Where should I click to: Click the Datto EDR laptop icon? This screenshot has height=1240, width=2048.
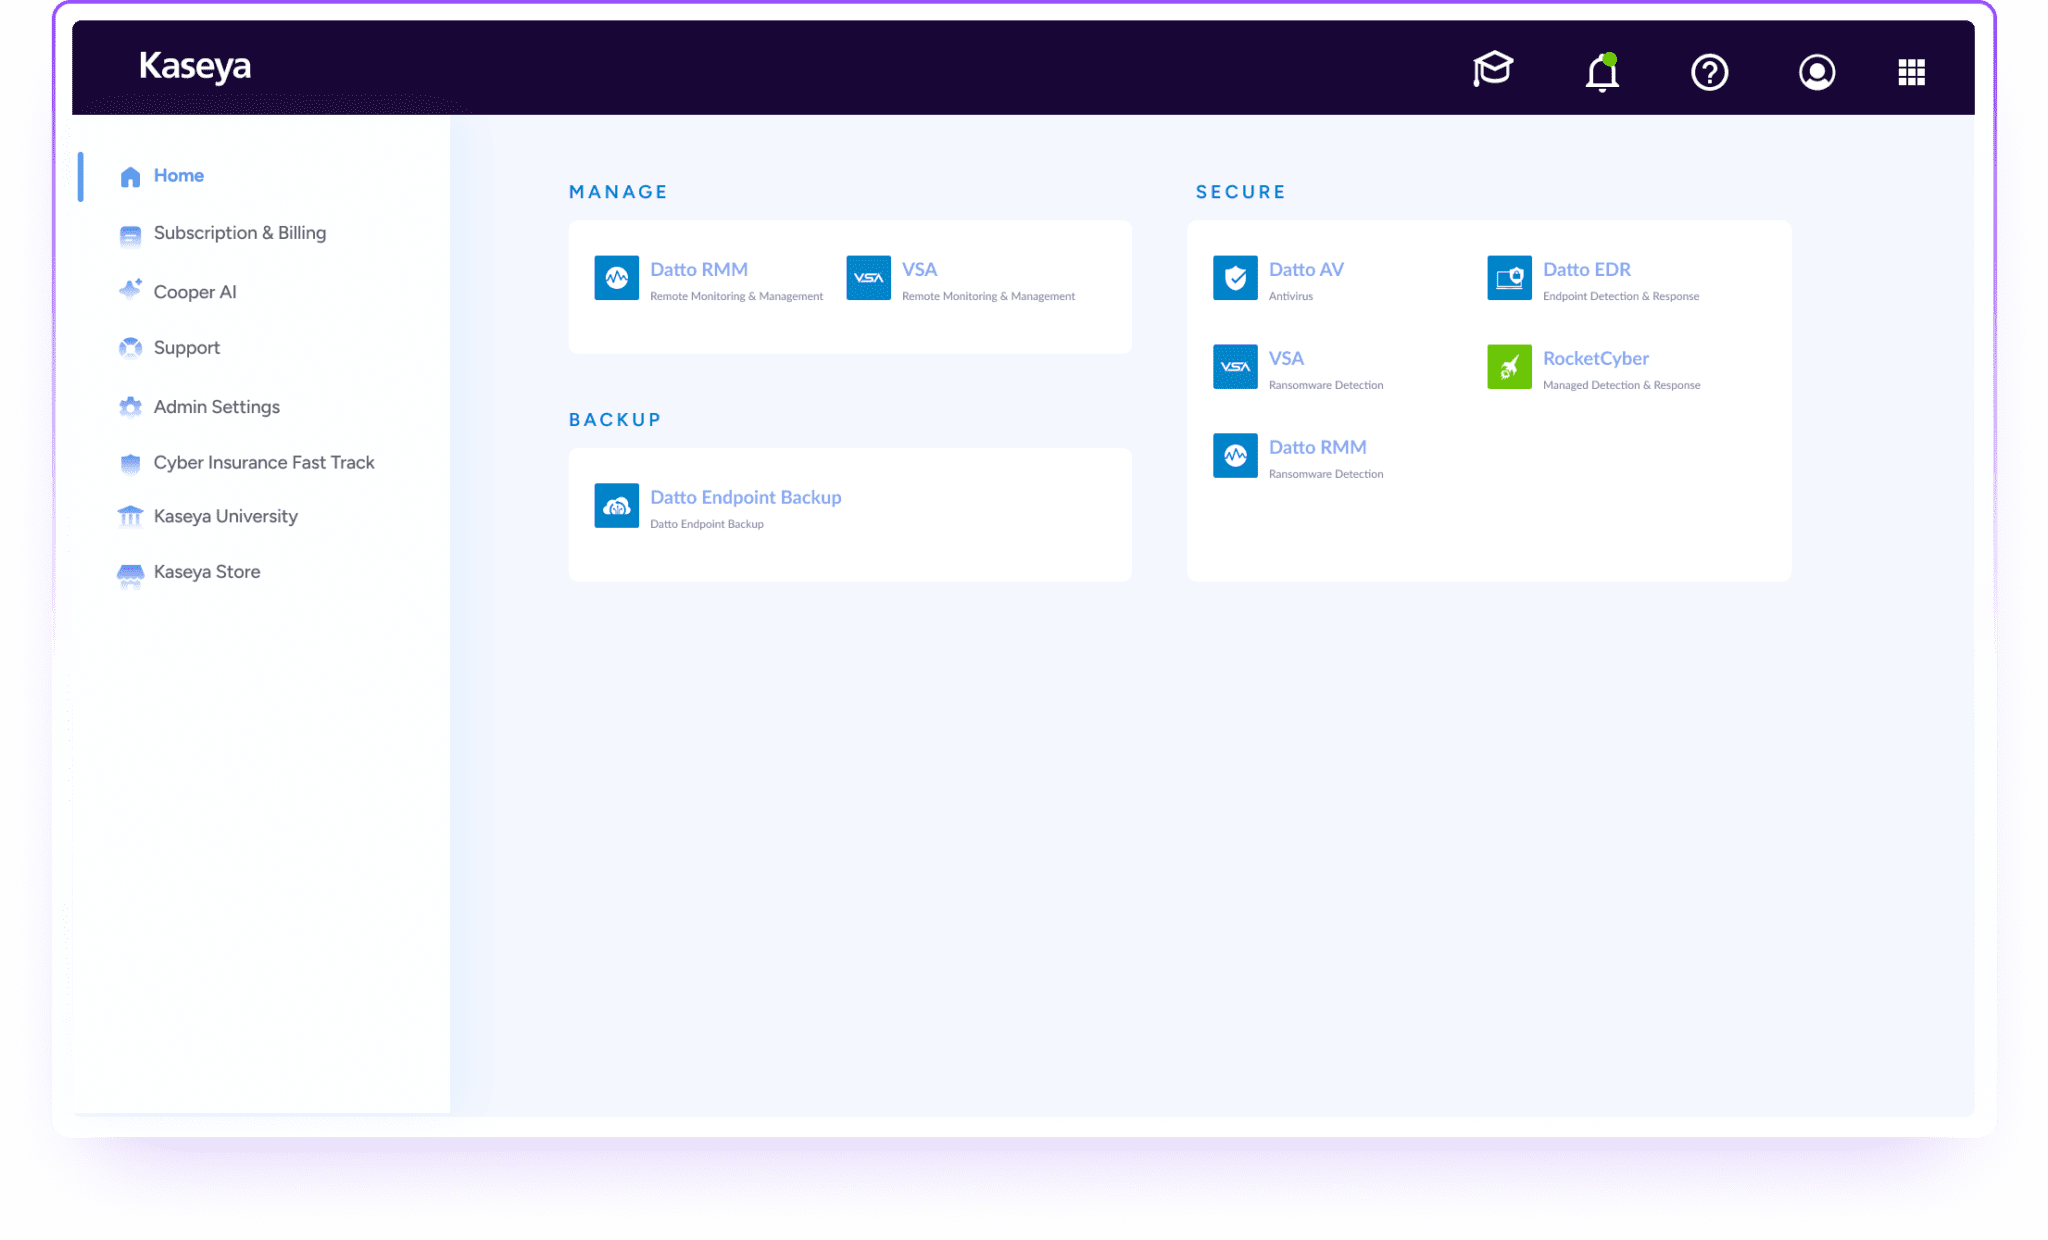pyautogui.click(x=1509, y=278)
